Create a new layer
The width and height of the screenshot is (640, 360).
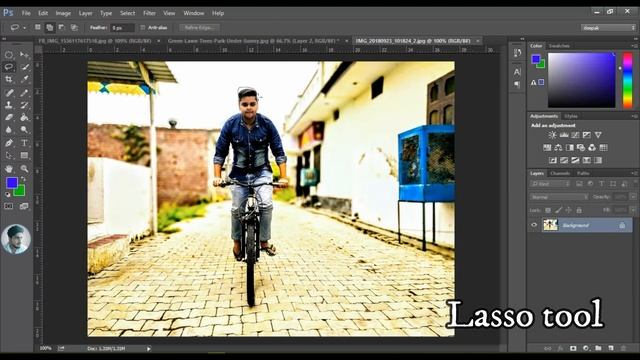click(611, 348)
